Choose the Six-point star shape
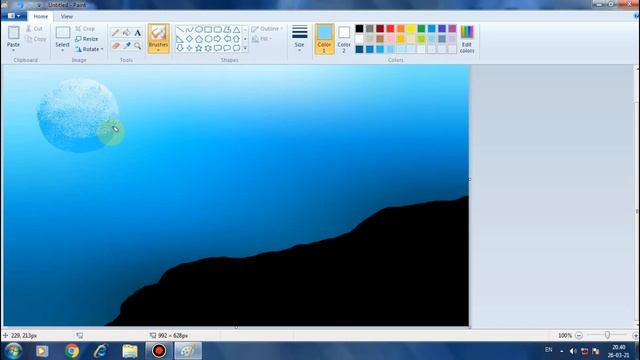Screen dimensions: 640x360 pos(208,48)
